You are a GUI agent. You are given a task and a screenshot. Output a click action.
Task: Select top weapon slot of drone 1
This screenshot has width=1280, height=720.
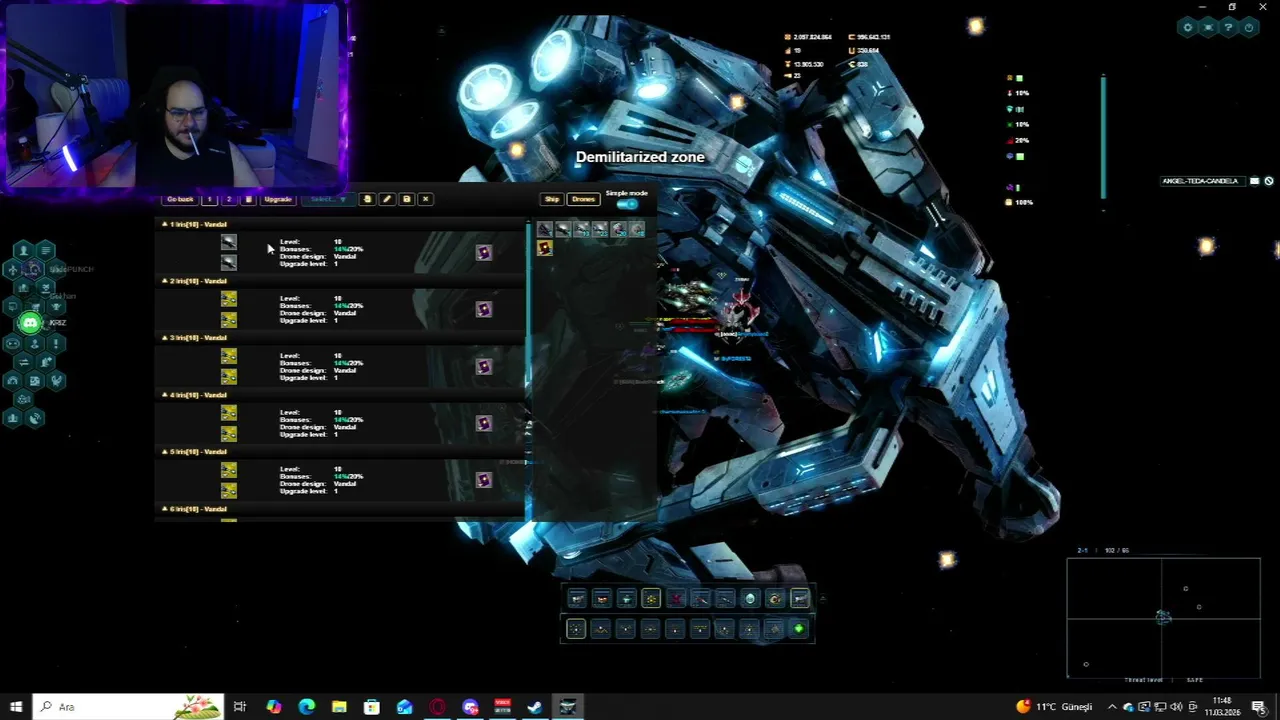[x=229, y=242]
